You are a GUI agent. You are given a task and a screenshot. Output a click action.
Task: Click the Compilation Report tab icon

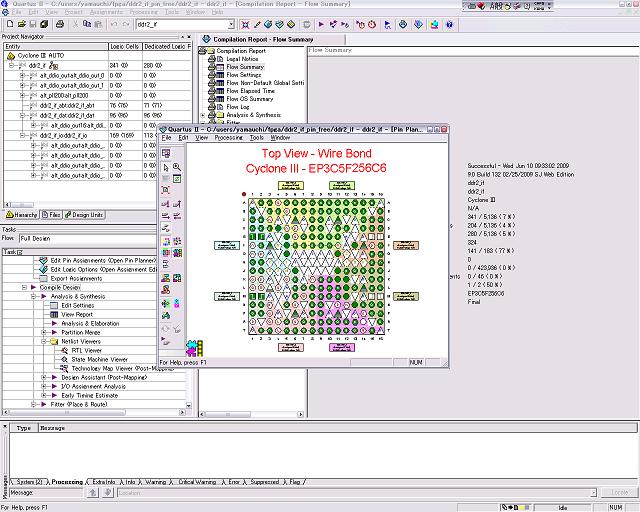click(x=207, y=39)
